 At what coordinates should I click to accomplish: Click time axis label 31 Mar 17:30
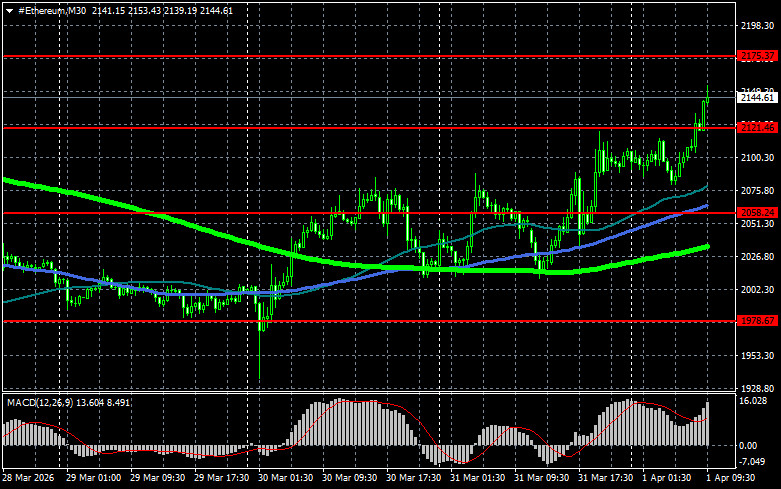(x=606, y=478)
